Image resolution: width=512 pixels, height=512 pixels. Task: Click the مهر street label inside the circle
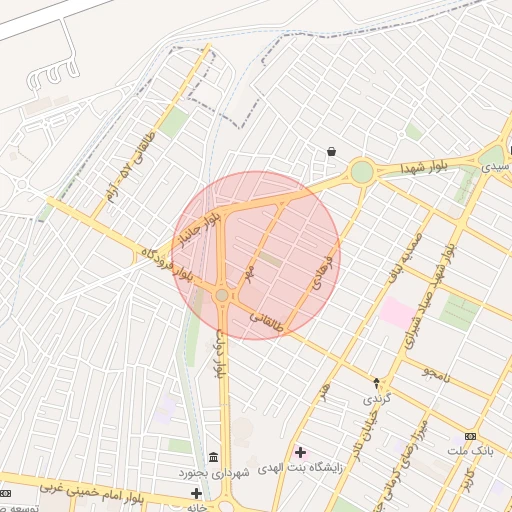tap(250, 274)
